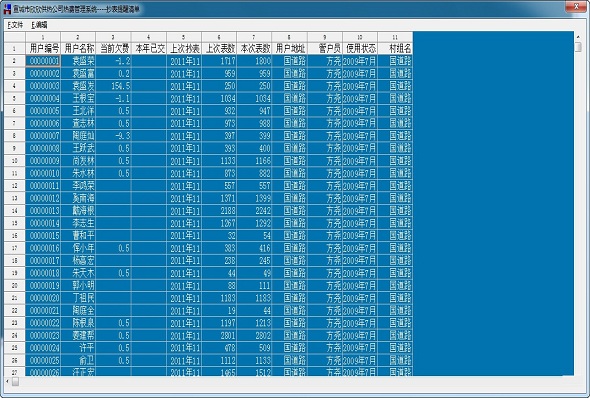The width and height of the screenshot is (590, 398).
Task: Click the arrears value -1.2
Action: (114, 61)
